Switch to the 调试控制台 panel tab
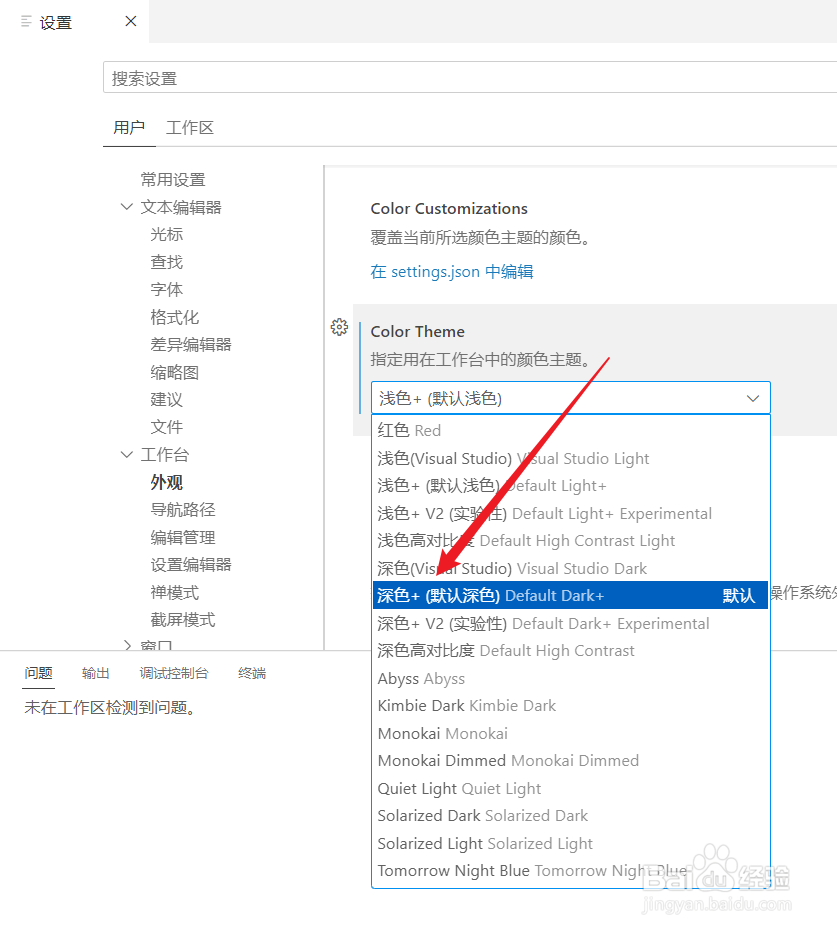Image resolution: width=837 pixels, height=933 pixels. (174, 673)
